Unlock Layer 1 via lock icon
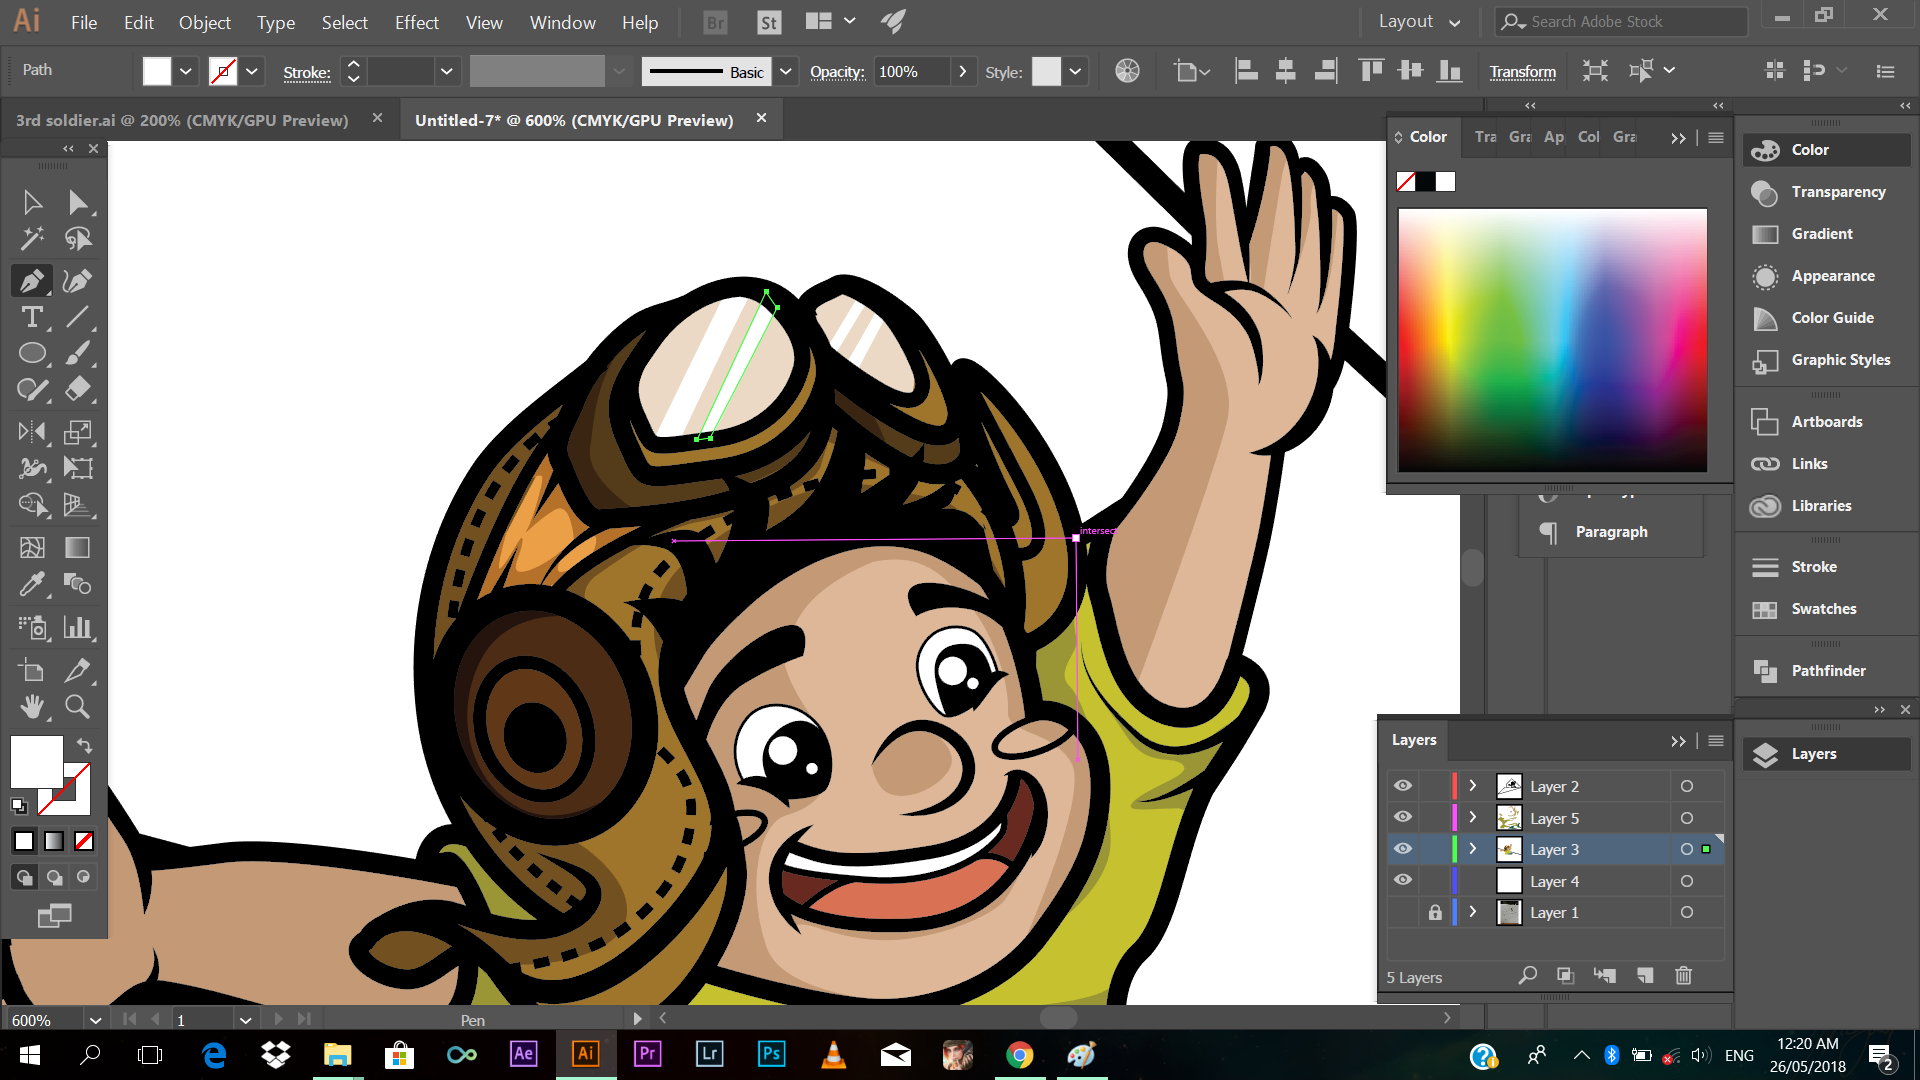Image resolution: width=1920 pixels, height=1080 pixels. (1435, 912)
